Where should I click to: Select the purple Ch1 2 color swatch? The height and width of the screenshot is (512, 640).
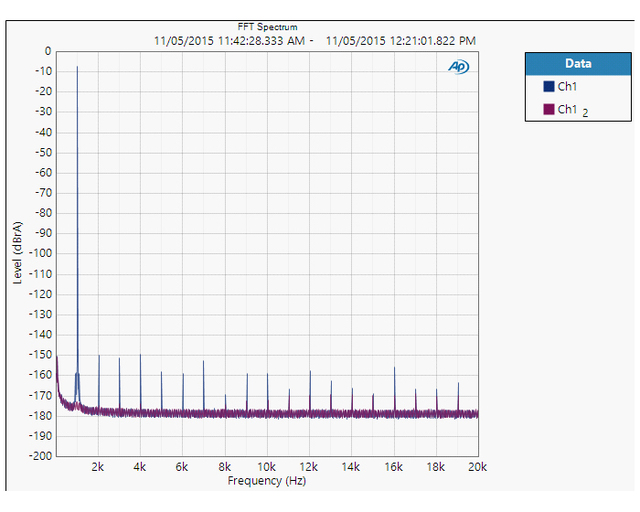(x=548, y=109)
